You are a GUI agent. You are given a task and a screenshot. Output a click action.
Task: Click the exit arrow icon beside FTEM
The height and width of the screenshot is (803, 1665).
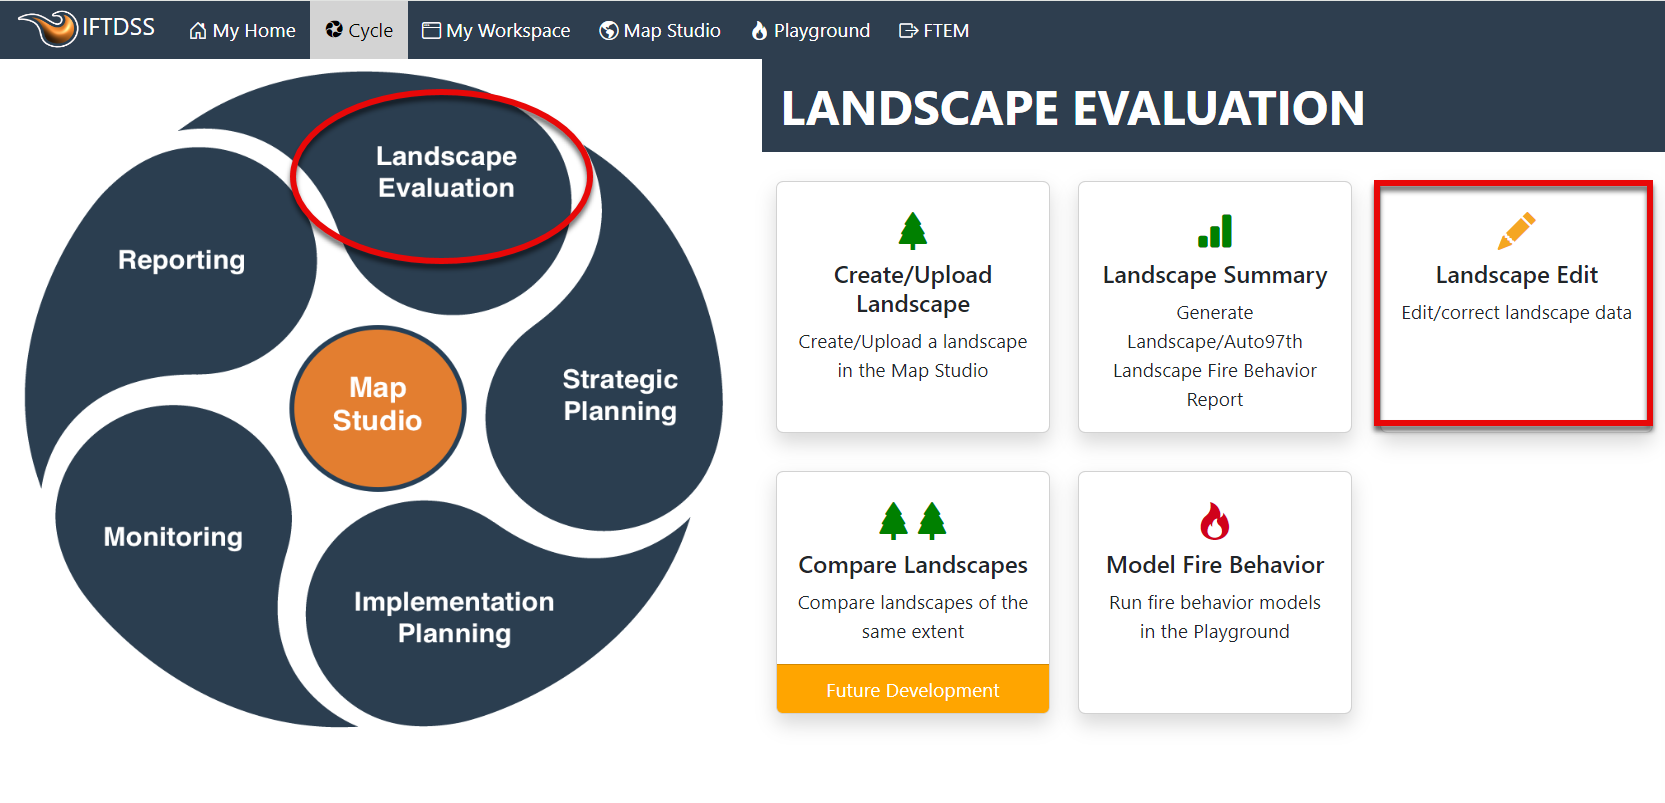tap(908, 31)
